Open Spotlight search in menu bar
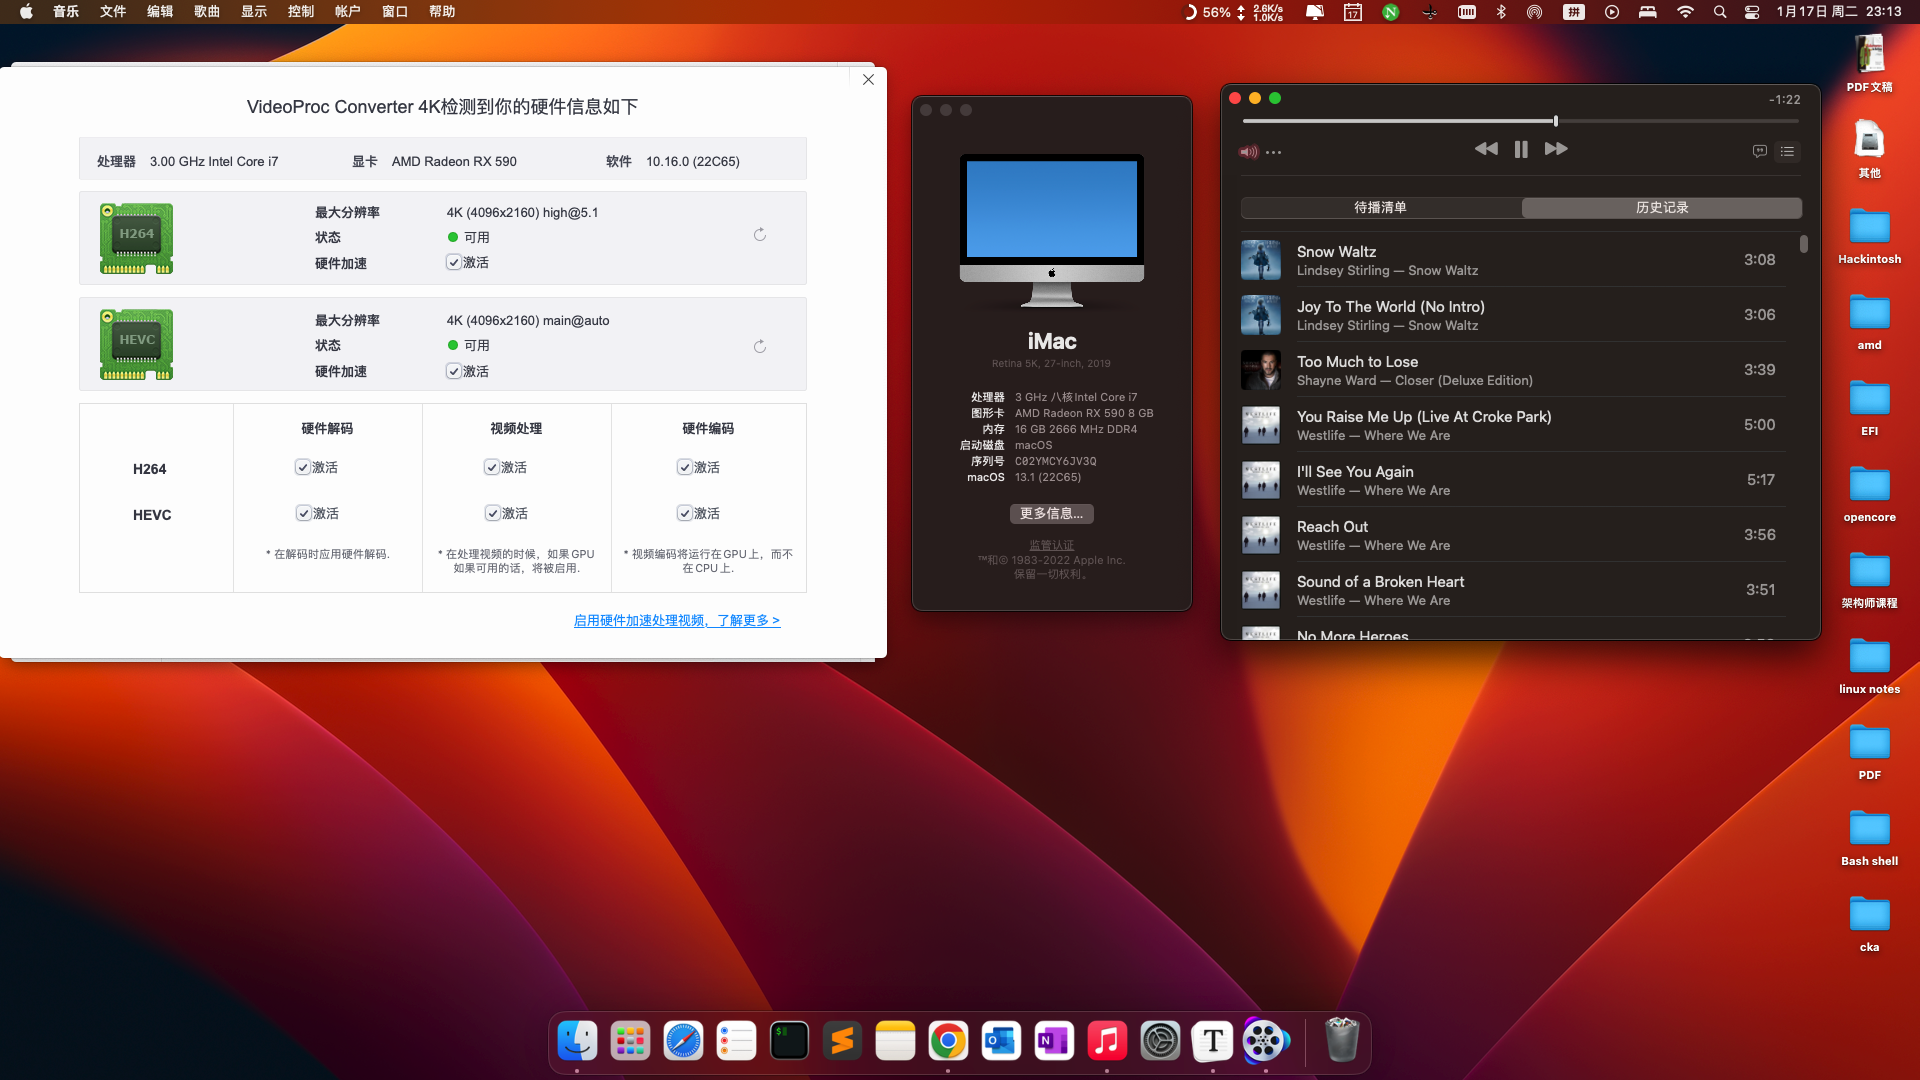The width and height of the screenshot is (1920, 1080). [1720, 12]
